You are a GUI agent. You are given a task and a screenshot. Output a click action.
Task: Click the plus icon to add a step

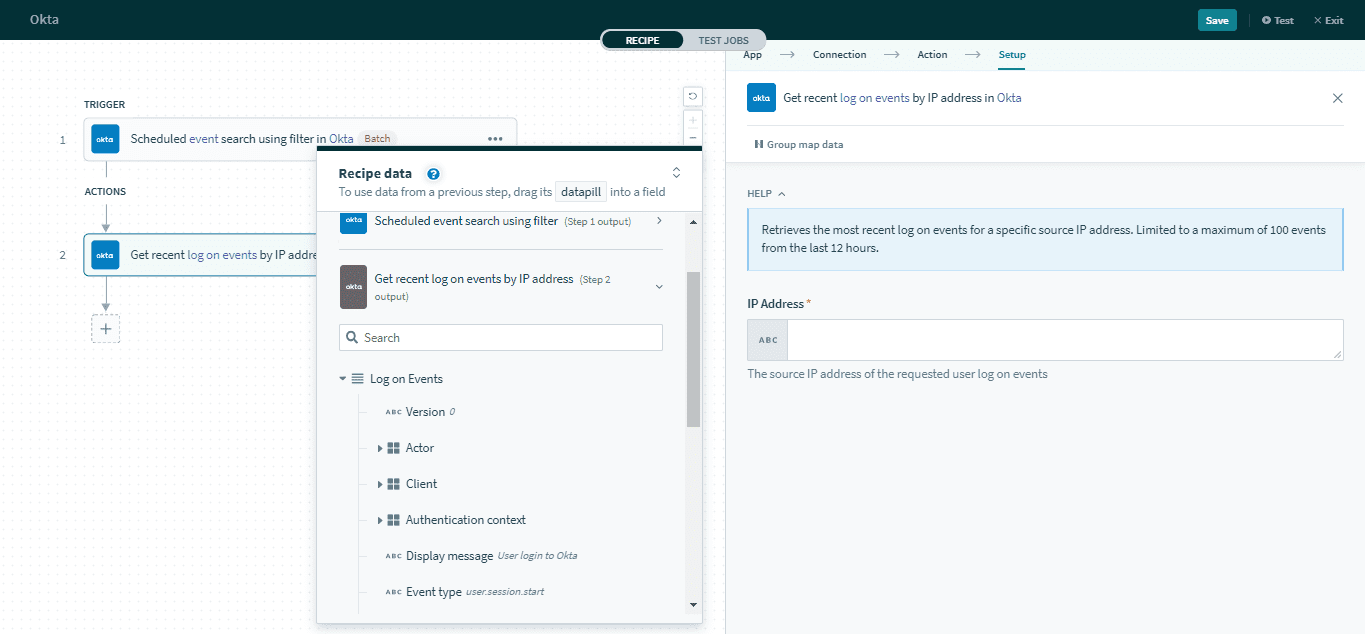pos(105,329)
